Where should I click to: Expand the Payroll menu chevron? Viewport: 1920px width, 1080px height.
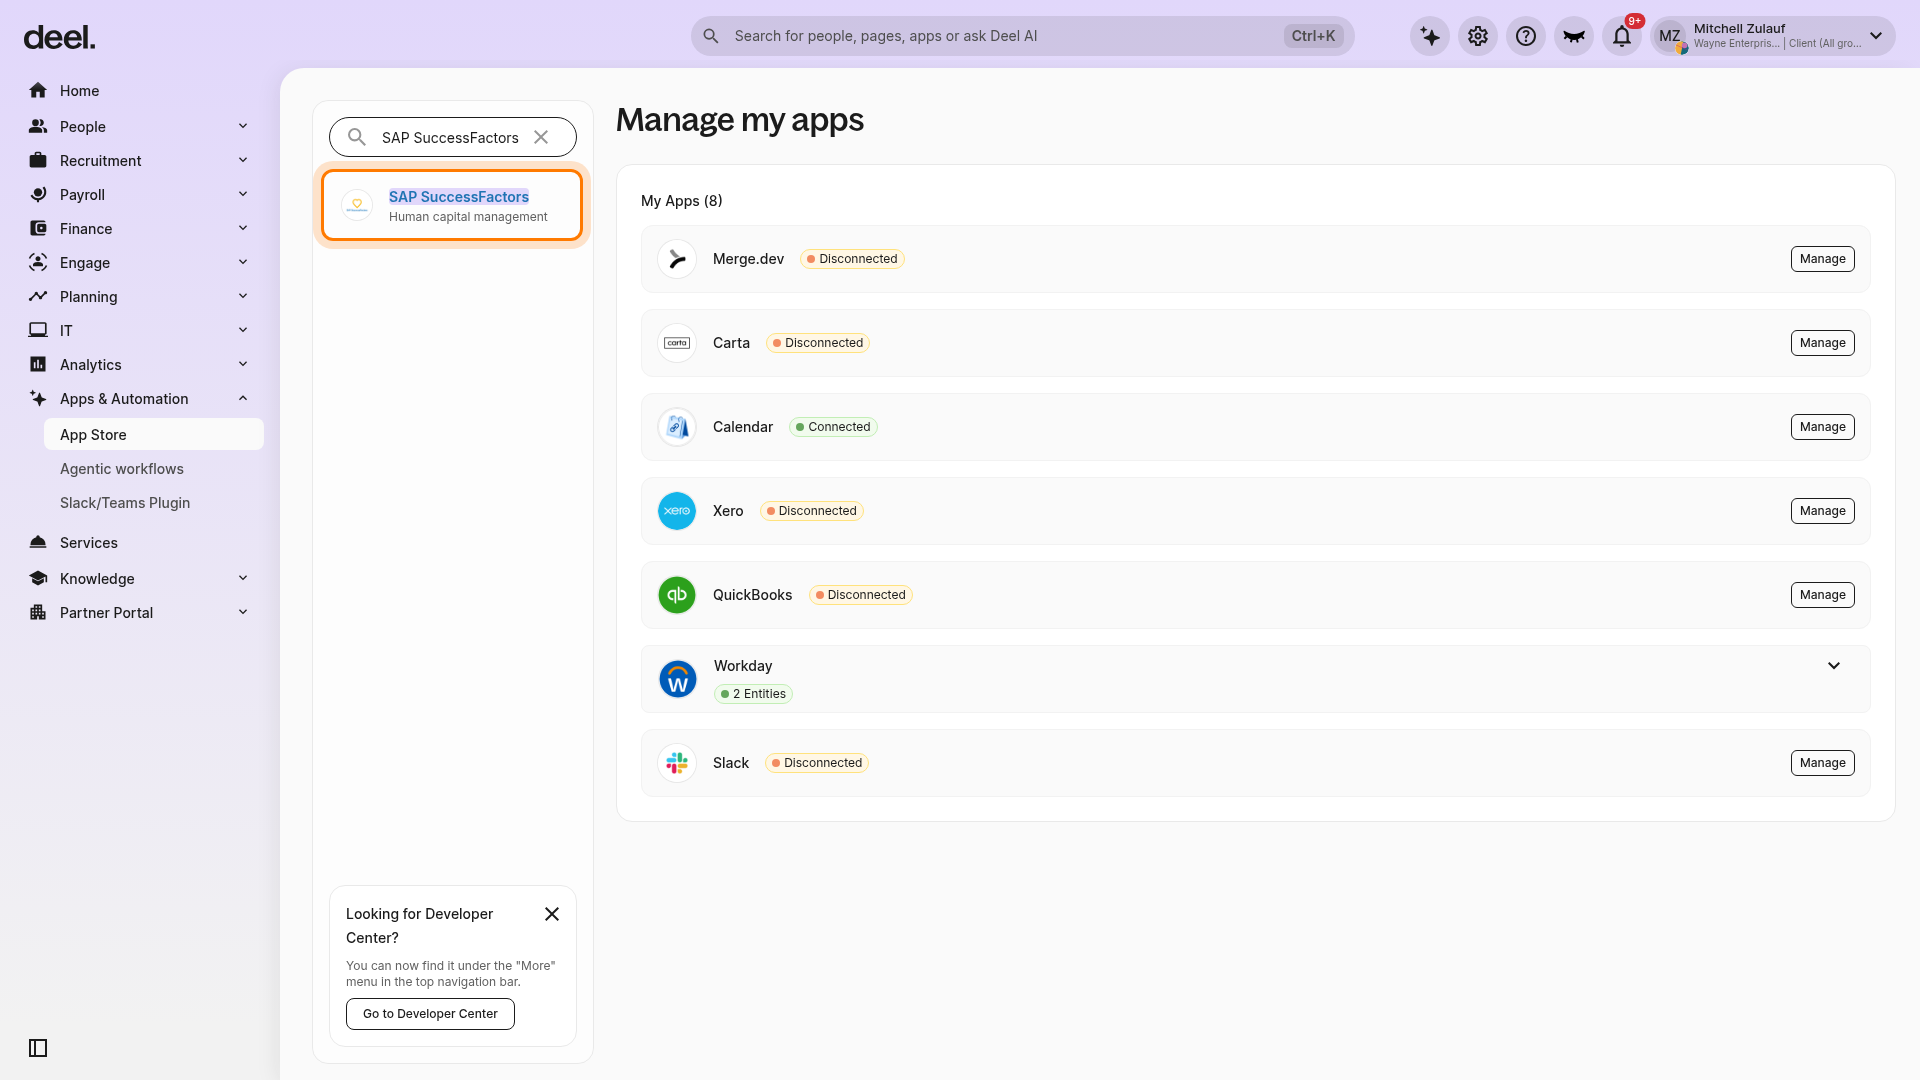click(x=243, y=194)
